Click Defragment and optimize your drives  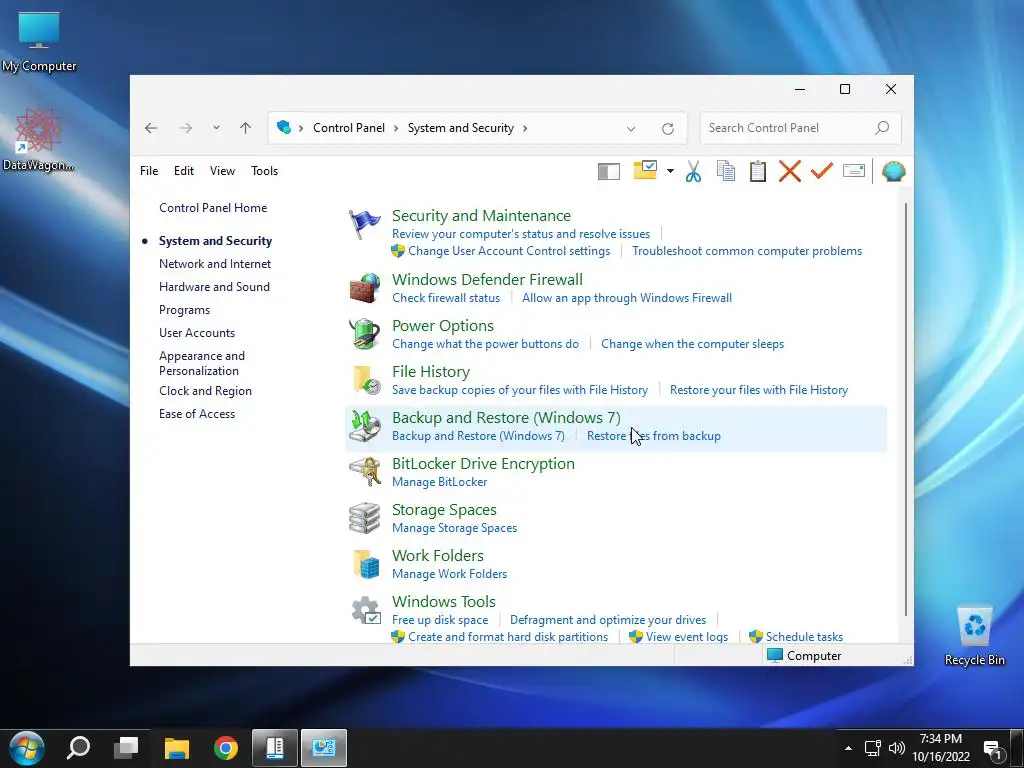coord(608,620)
